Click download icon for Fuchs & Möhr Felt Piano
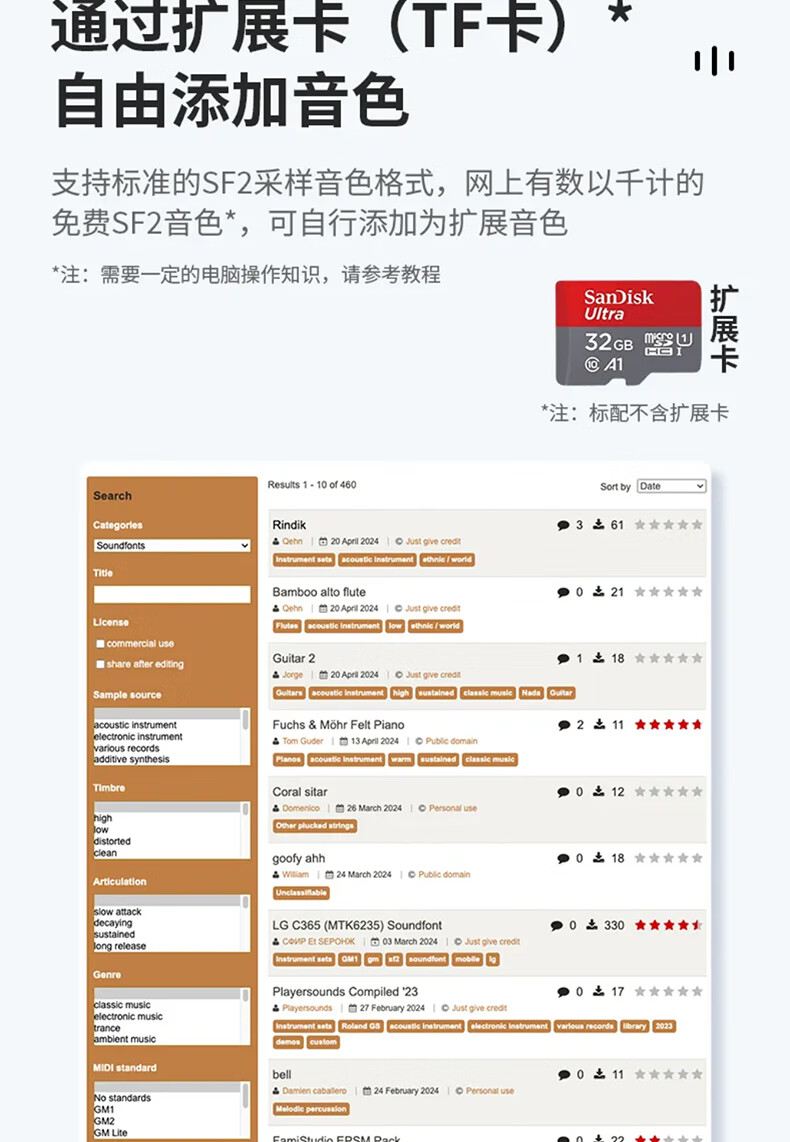The width and height of the screenshot is (790, 1142). click(x=599, y=724)
